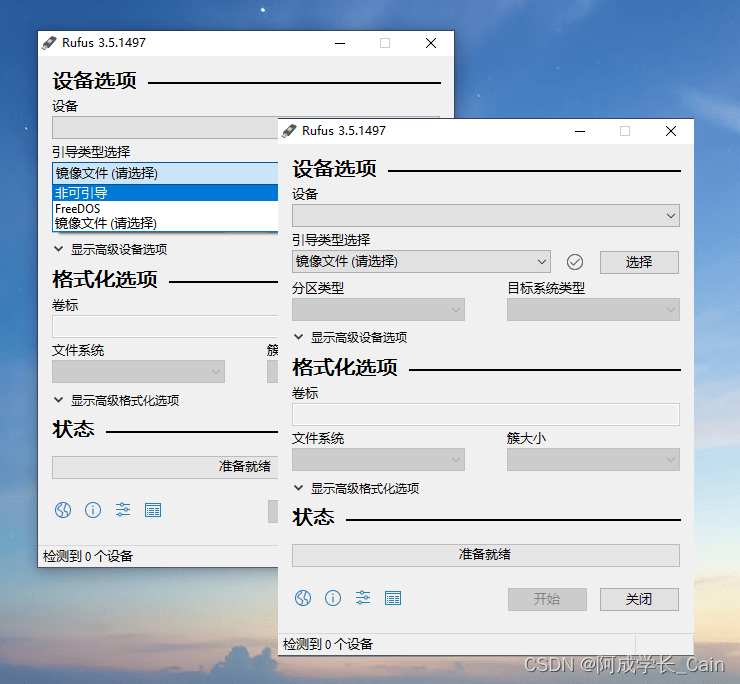Minimize the back Rufus window
This screenshot has height=684, width=740.
click(340, 43)
